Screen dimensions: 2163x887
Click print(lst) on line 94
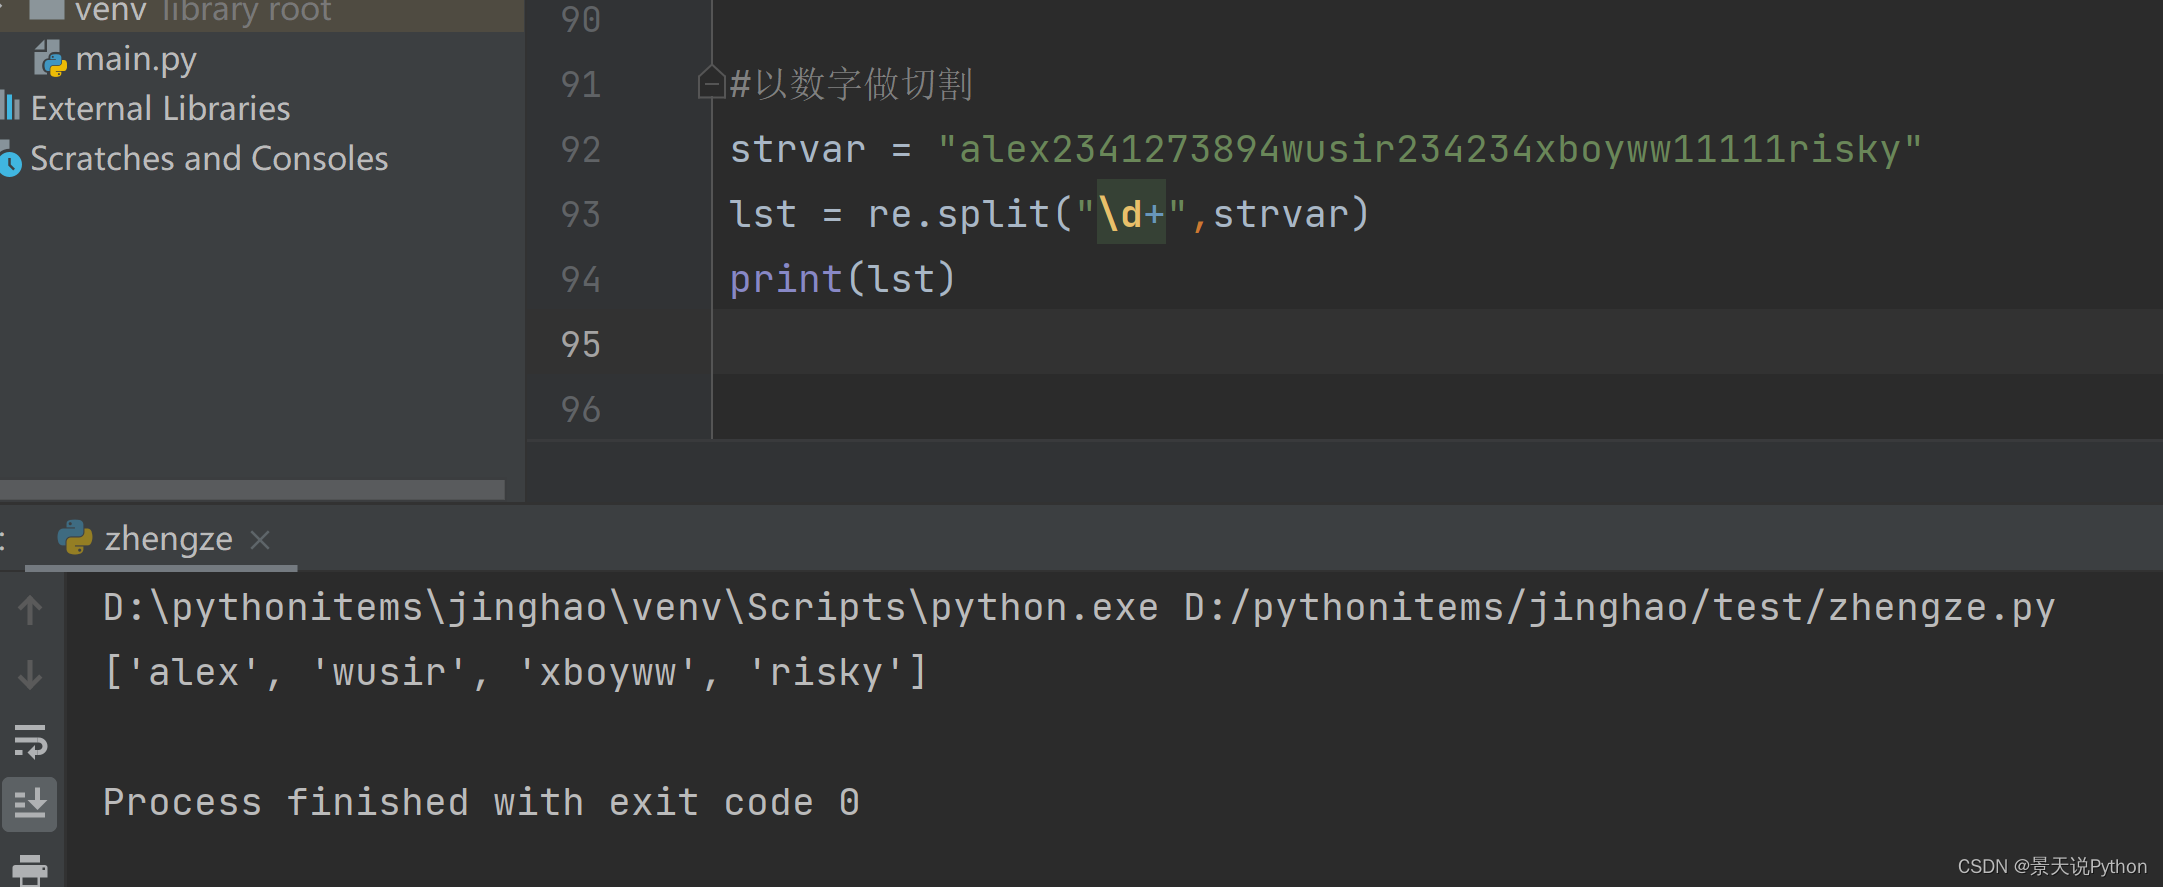coord(842,279)
